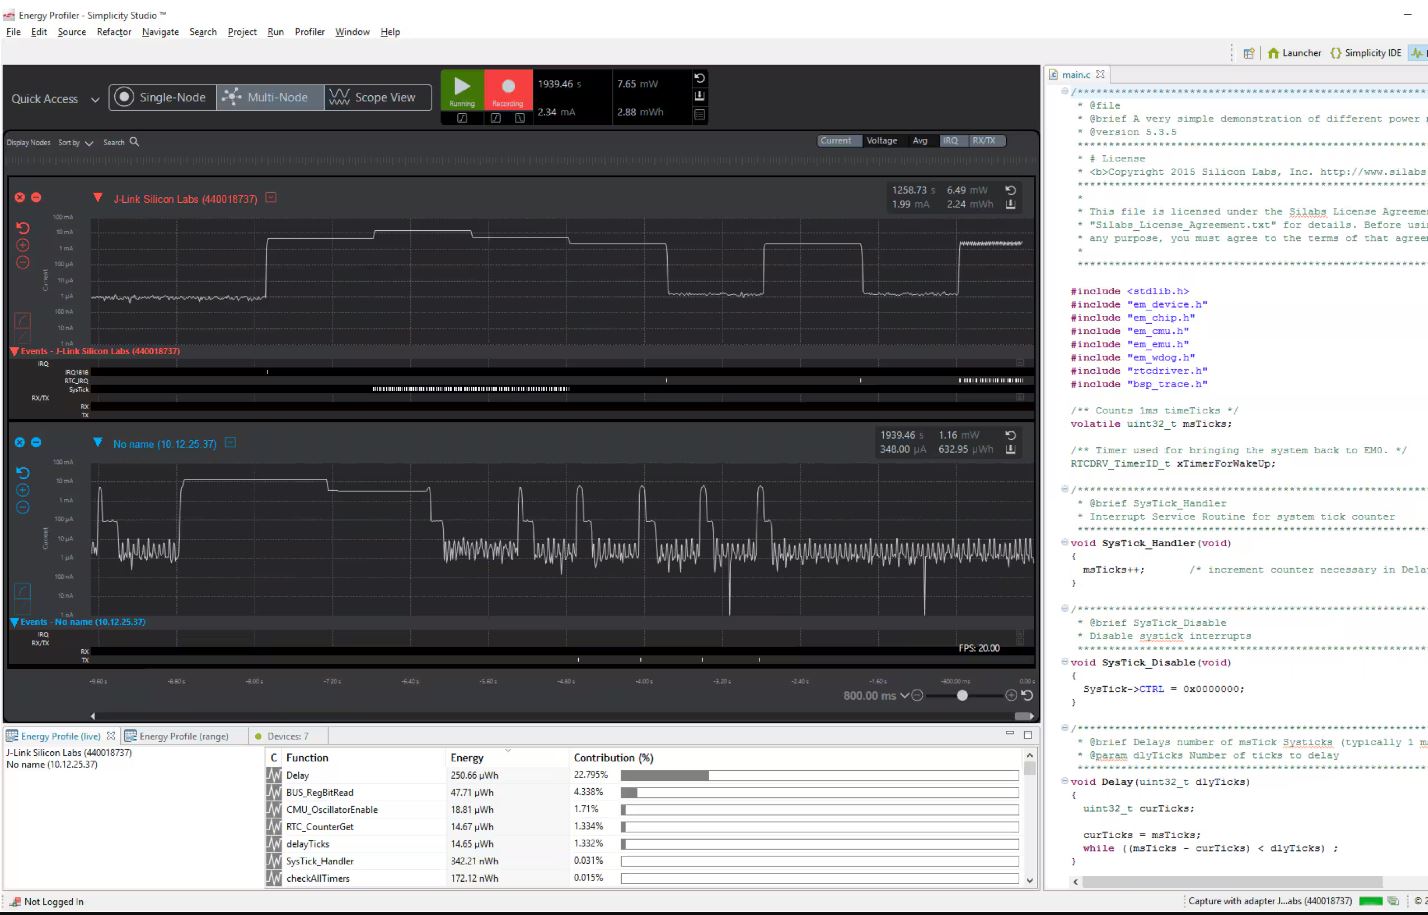Open the J-Link Silicon Labs options box
The height and width of the screenshot is (915, 1428).
[x=271, y=198]
